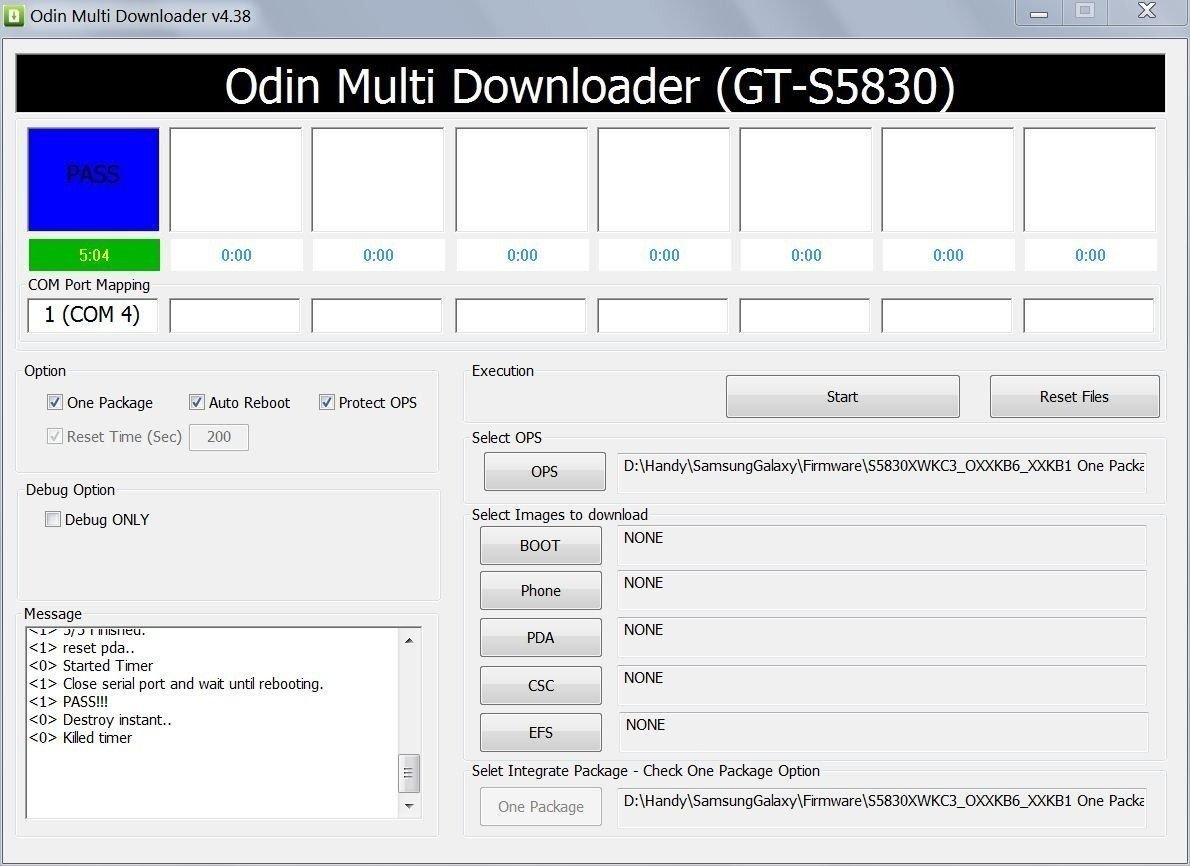Click the '<1> reset pda..' log line
Screen dimensions: 1190x866
82,647
